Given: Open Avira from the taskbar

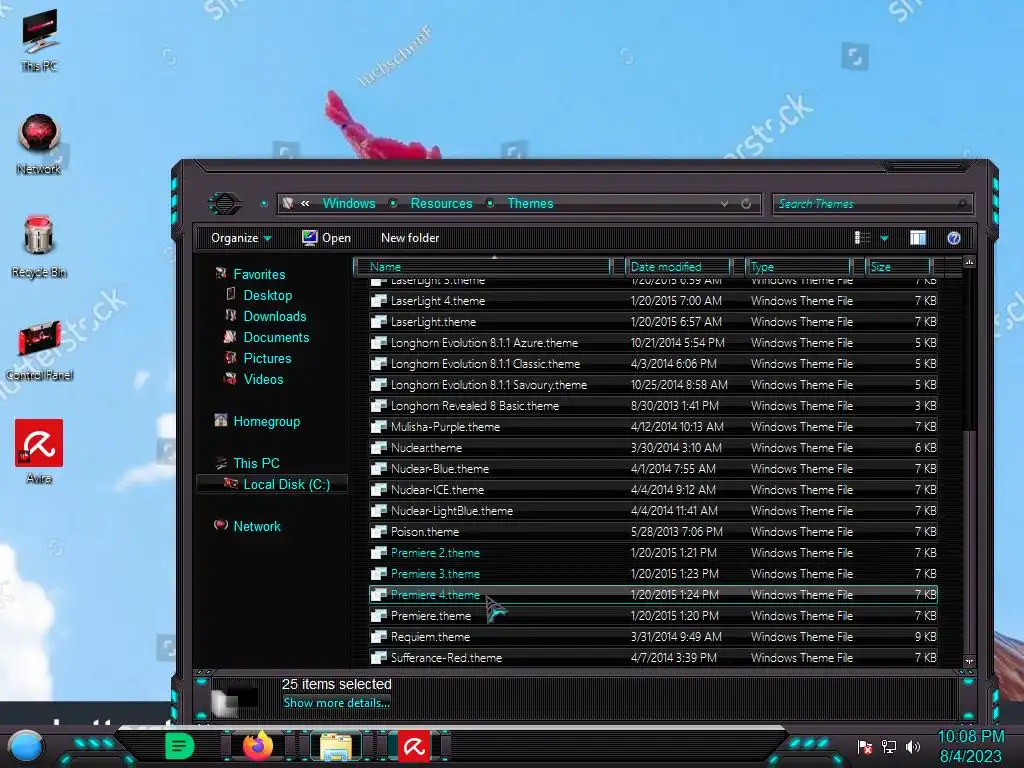Looking at the screenshot, I should (x=414, y=746).
